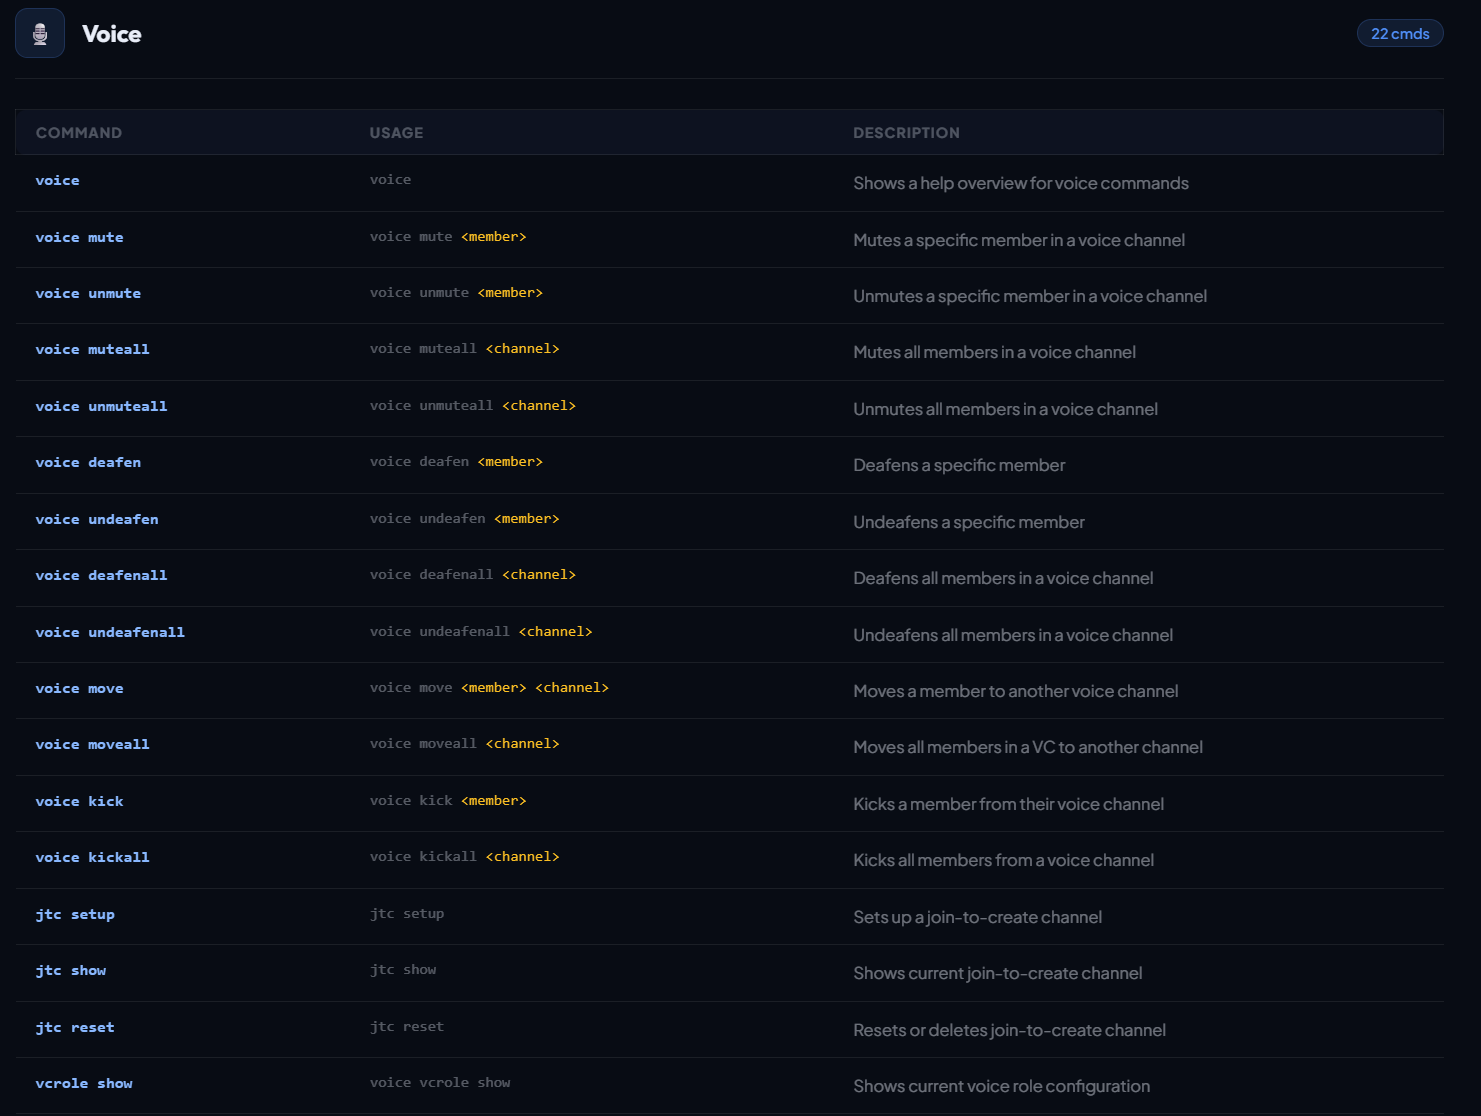
Task: Click the DESCRIPTION column header
Action: point(906,133)
